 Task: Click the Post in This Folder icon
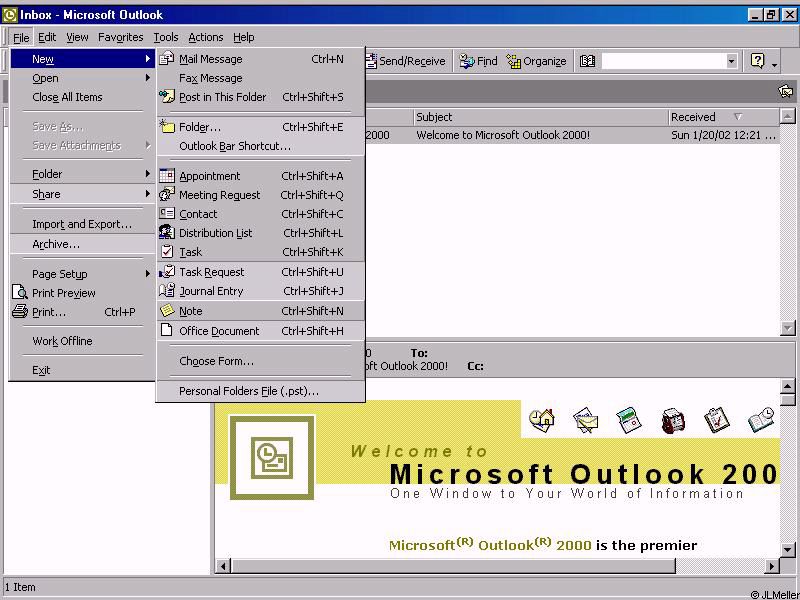pos(167,96)
